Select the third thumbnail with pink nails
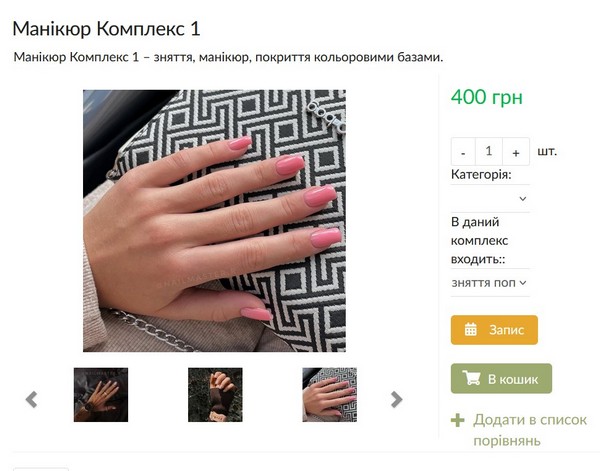This screenshot has height=471, width=600. point(329,395)
